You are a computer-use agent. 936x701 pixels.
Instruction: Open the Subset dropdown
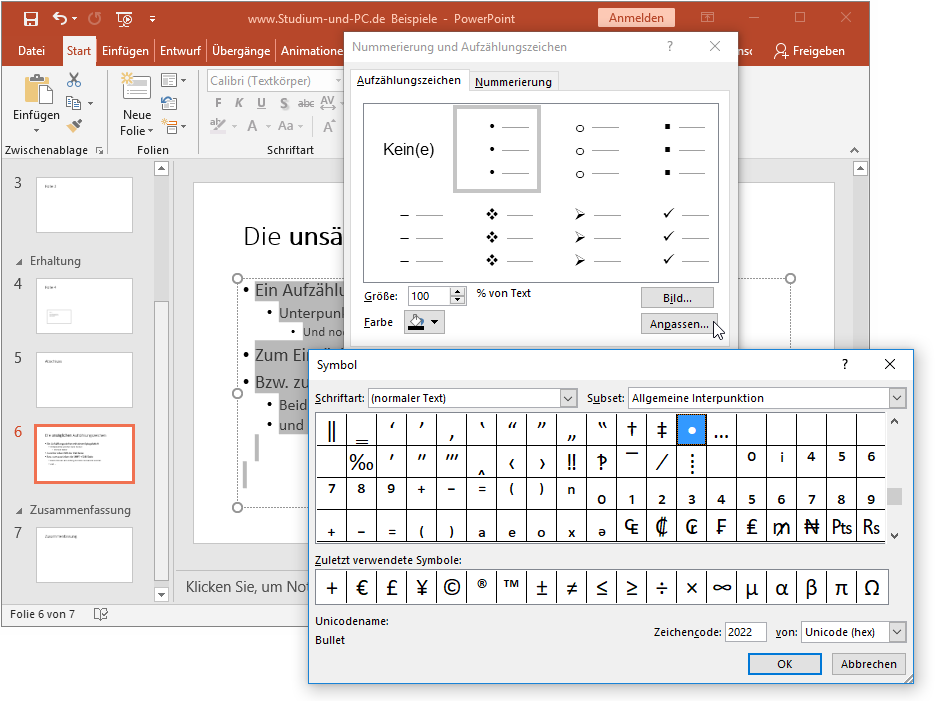(897, 398)
